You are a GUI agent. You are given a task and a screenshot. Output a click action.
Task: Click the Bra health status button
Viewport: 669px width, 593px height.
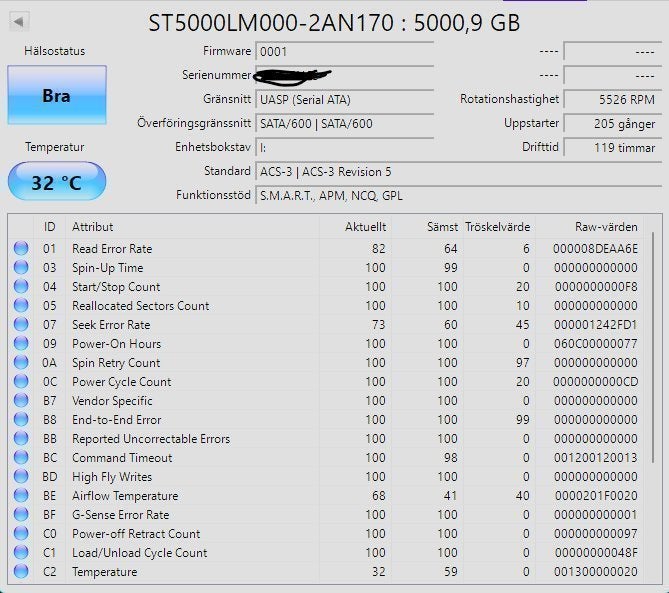pyautogui.click(x=57, y=95)
